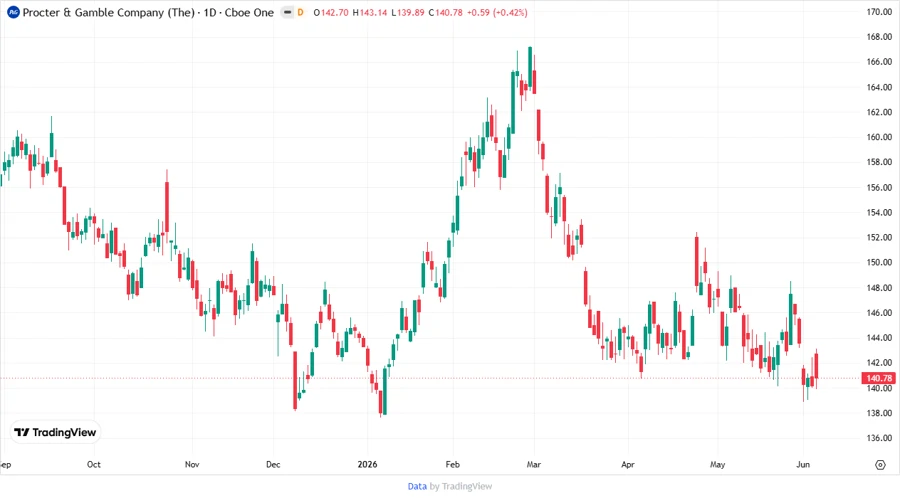Click the 140.78 current price label
This screenshot has width=900, height=498.
point(879,378)
